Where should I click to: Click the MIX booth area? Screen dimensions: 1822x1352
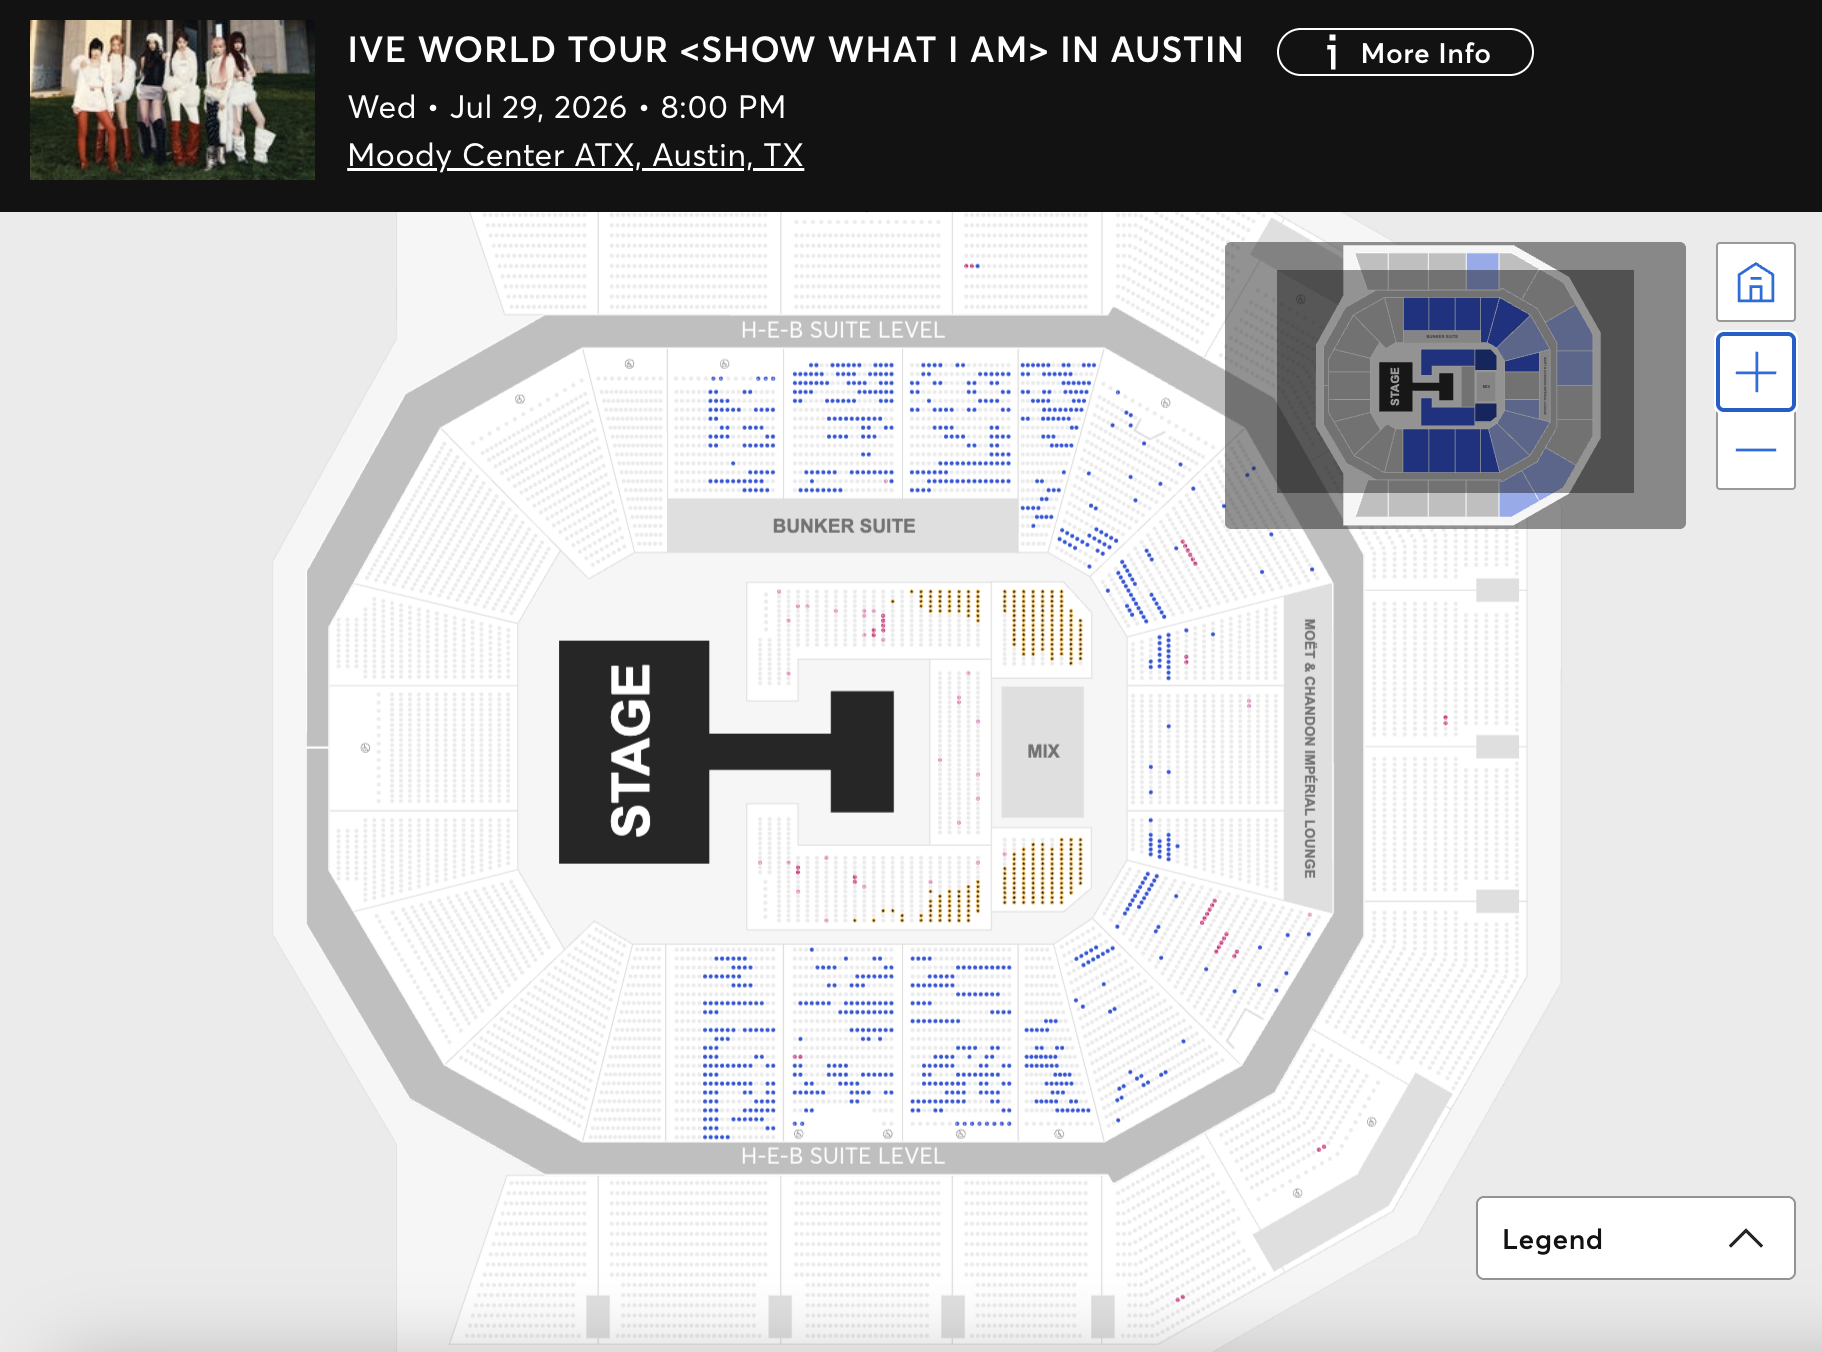click(x=1043, y=751)
